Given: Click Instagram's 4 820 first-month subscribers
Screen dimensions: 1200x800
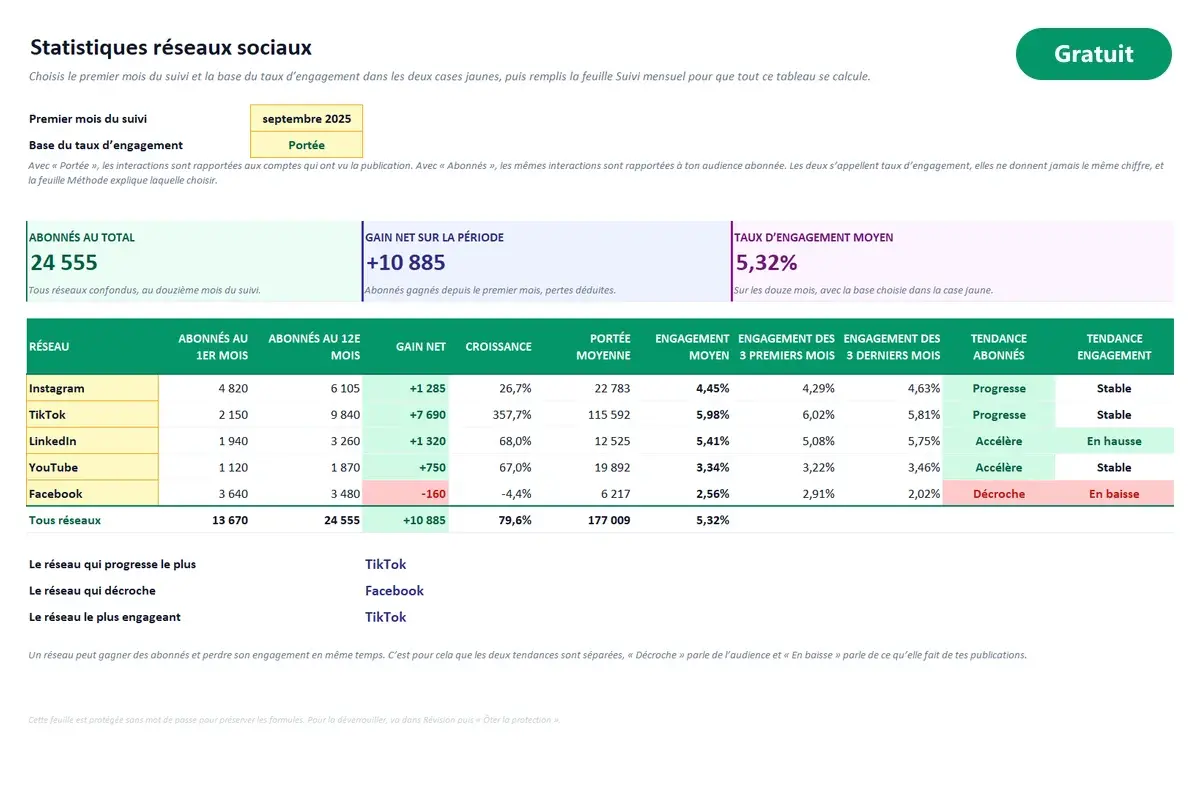Looking at the screenshot, I should coord(205,388).
